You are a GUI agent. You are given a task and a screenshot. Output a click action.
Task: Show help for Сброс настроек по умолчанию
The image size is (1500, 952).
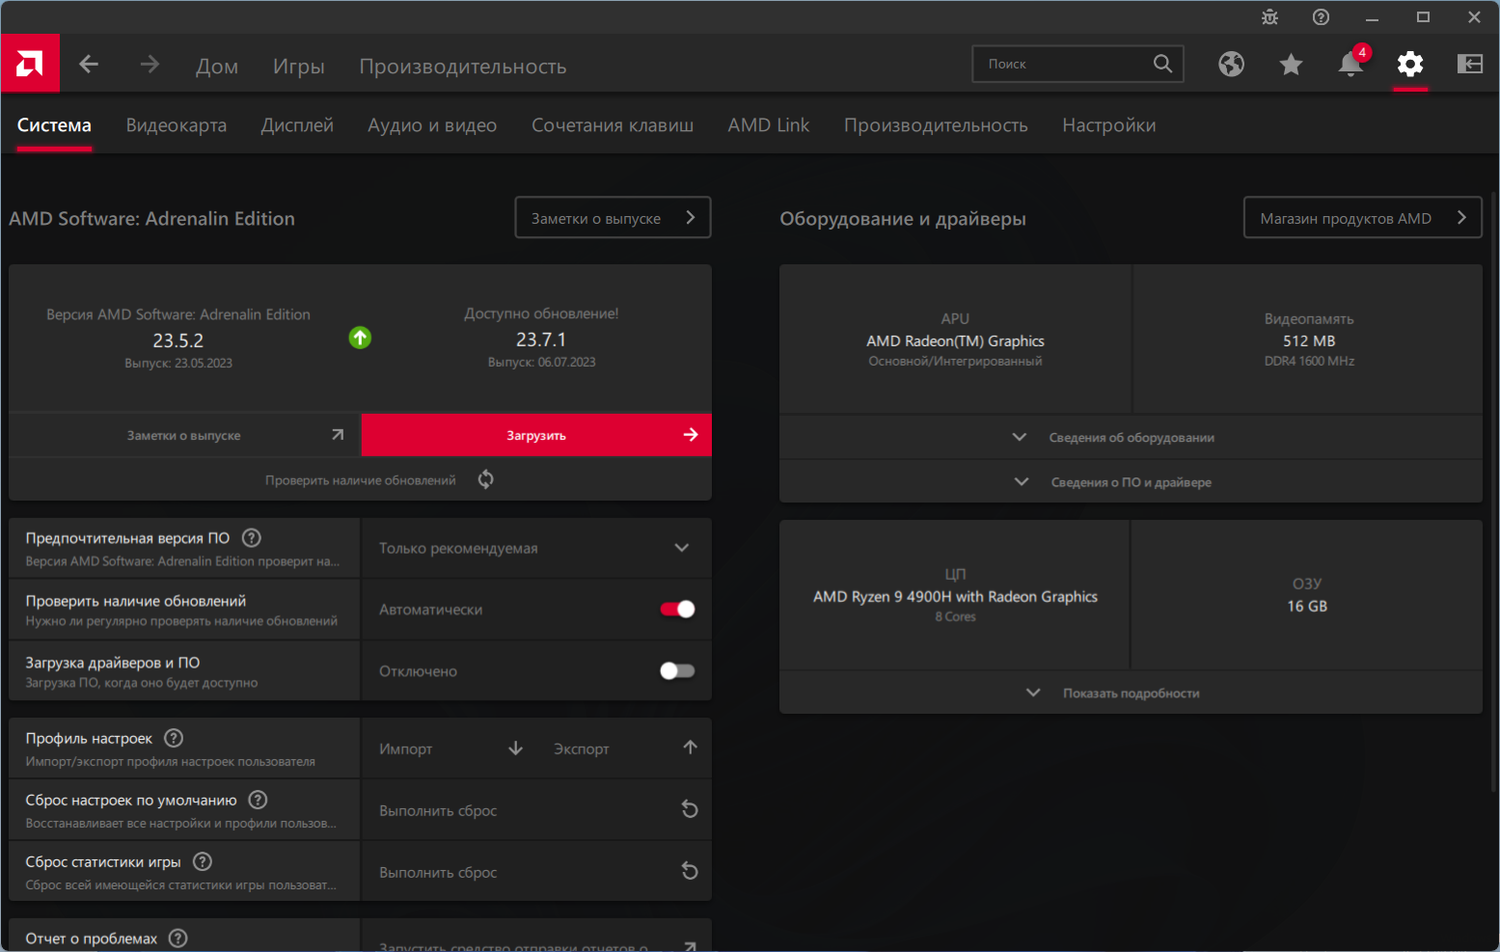[258, 800]
